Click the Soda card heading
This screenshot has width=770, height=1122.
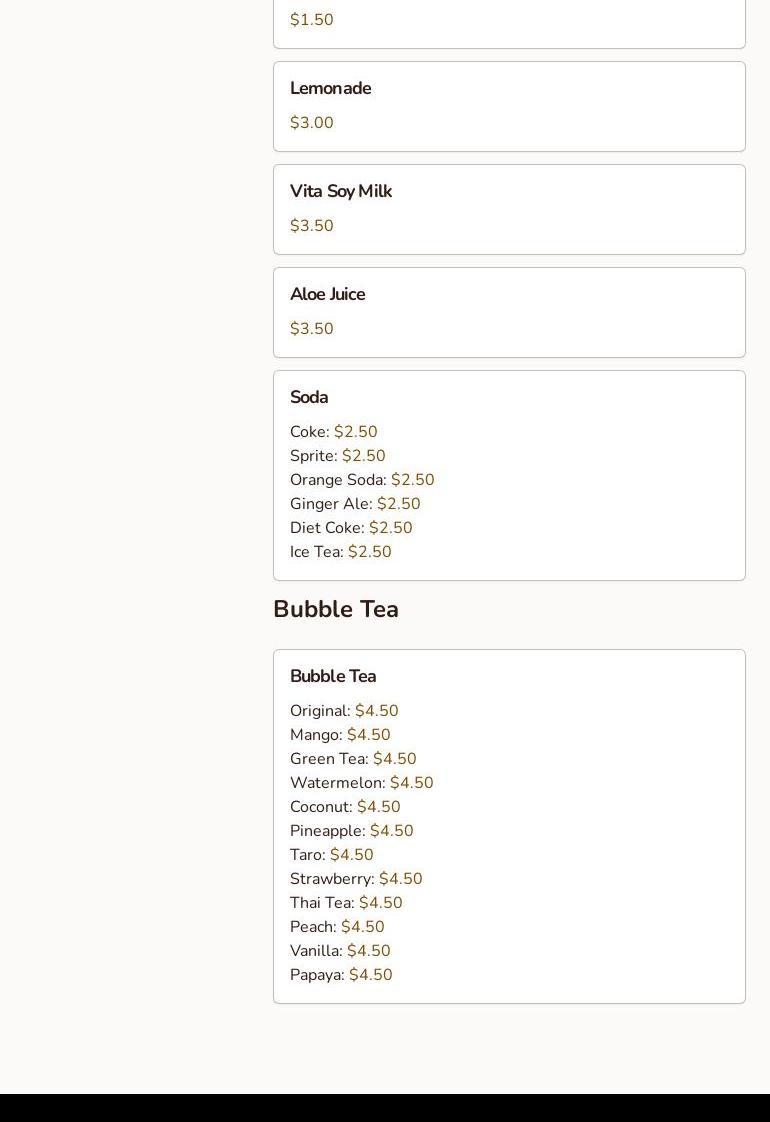[308, 397]
